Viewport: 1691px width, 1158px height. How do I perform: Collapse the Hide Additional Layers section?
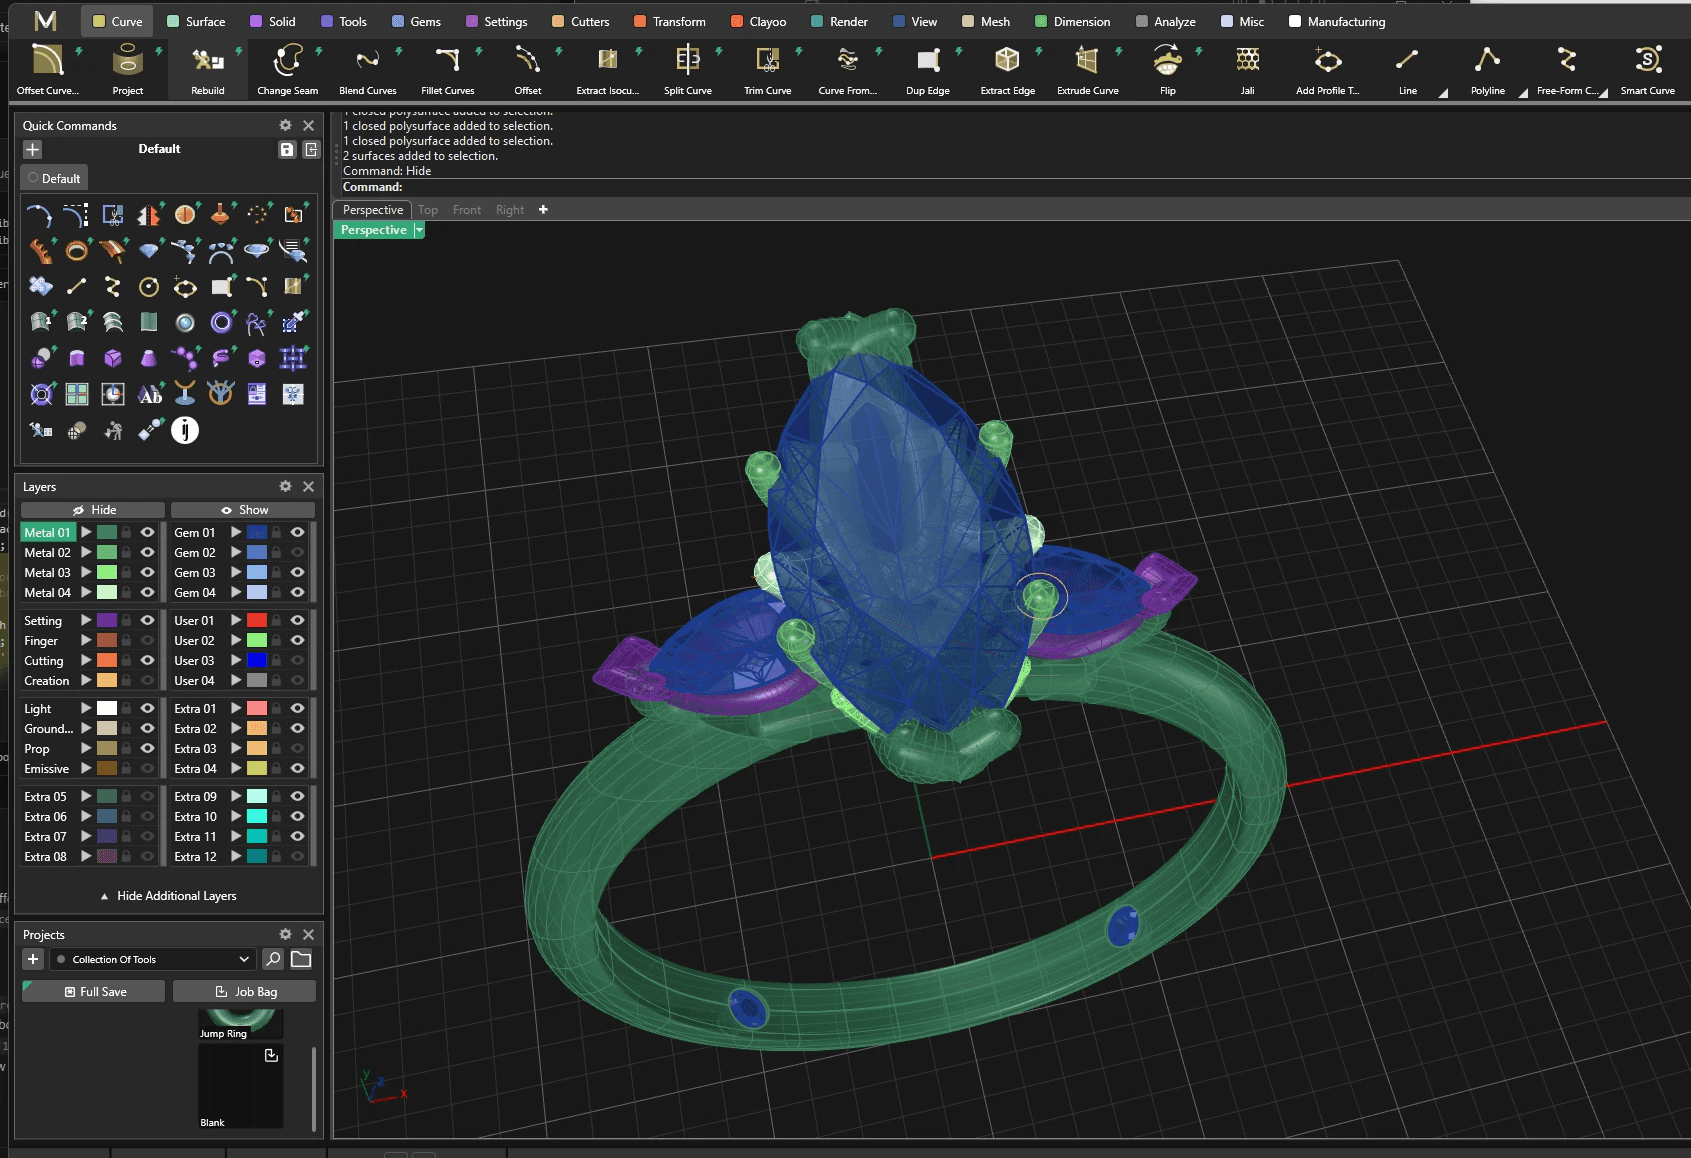168,896
